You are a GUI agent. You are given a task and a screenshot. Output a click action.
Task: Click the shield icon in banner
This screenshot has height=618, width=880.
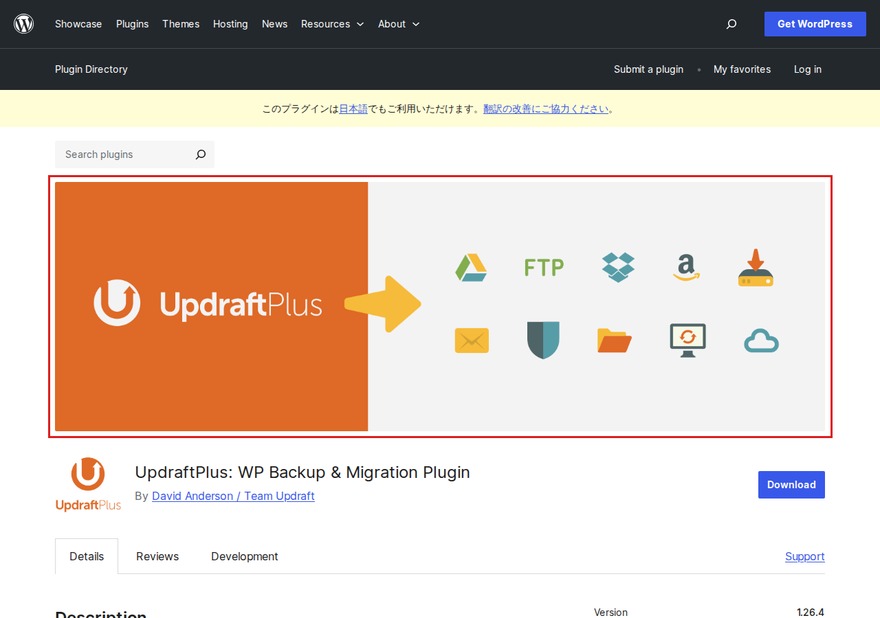[x=543, y=340]
